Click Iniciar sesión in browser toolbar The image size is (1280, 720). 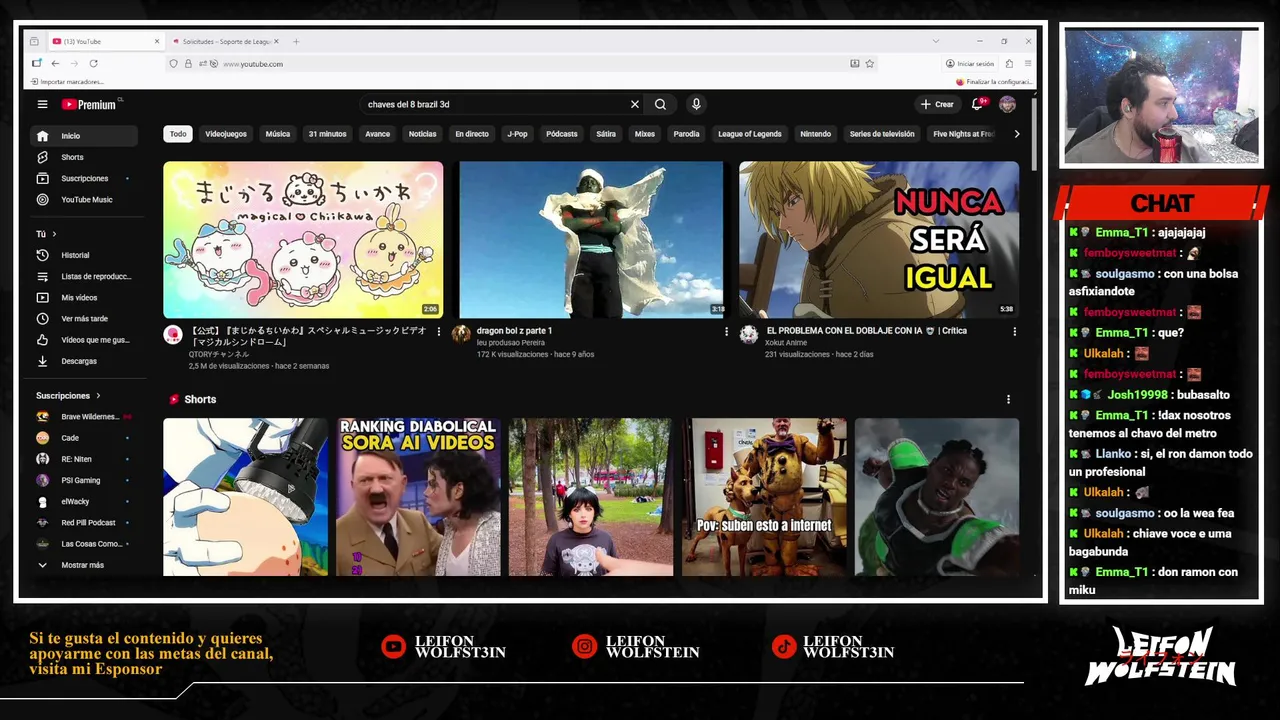point(970,63)
